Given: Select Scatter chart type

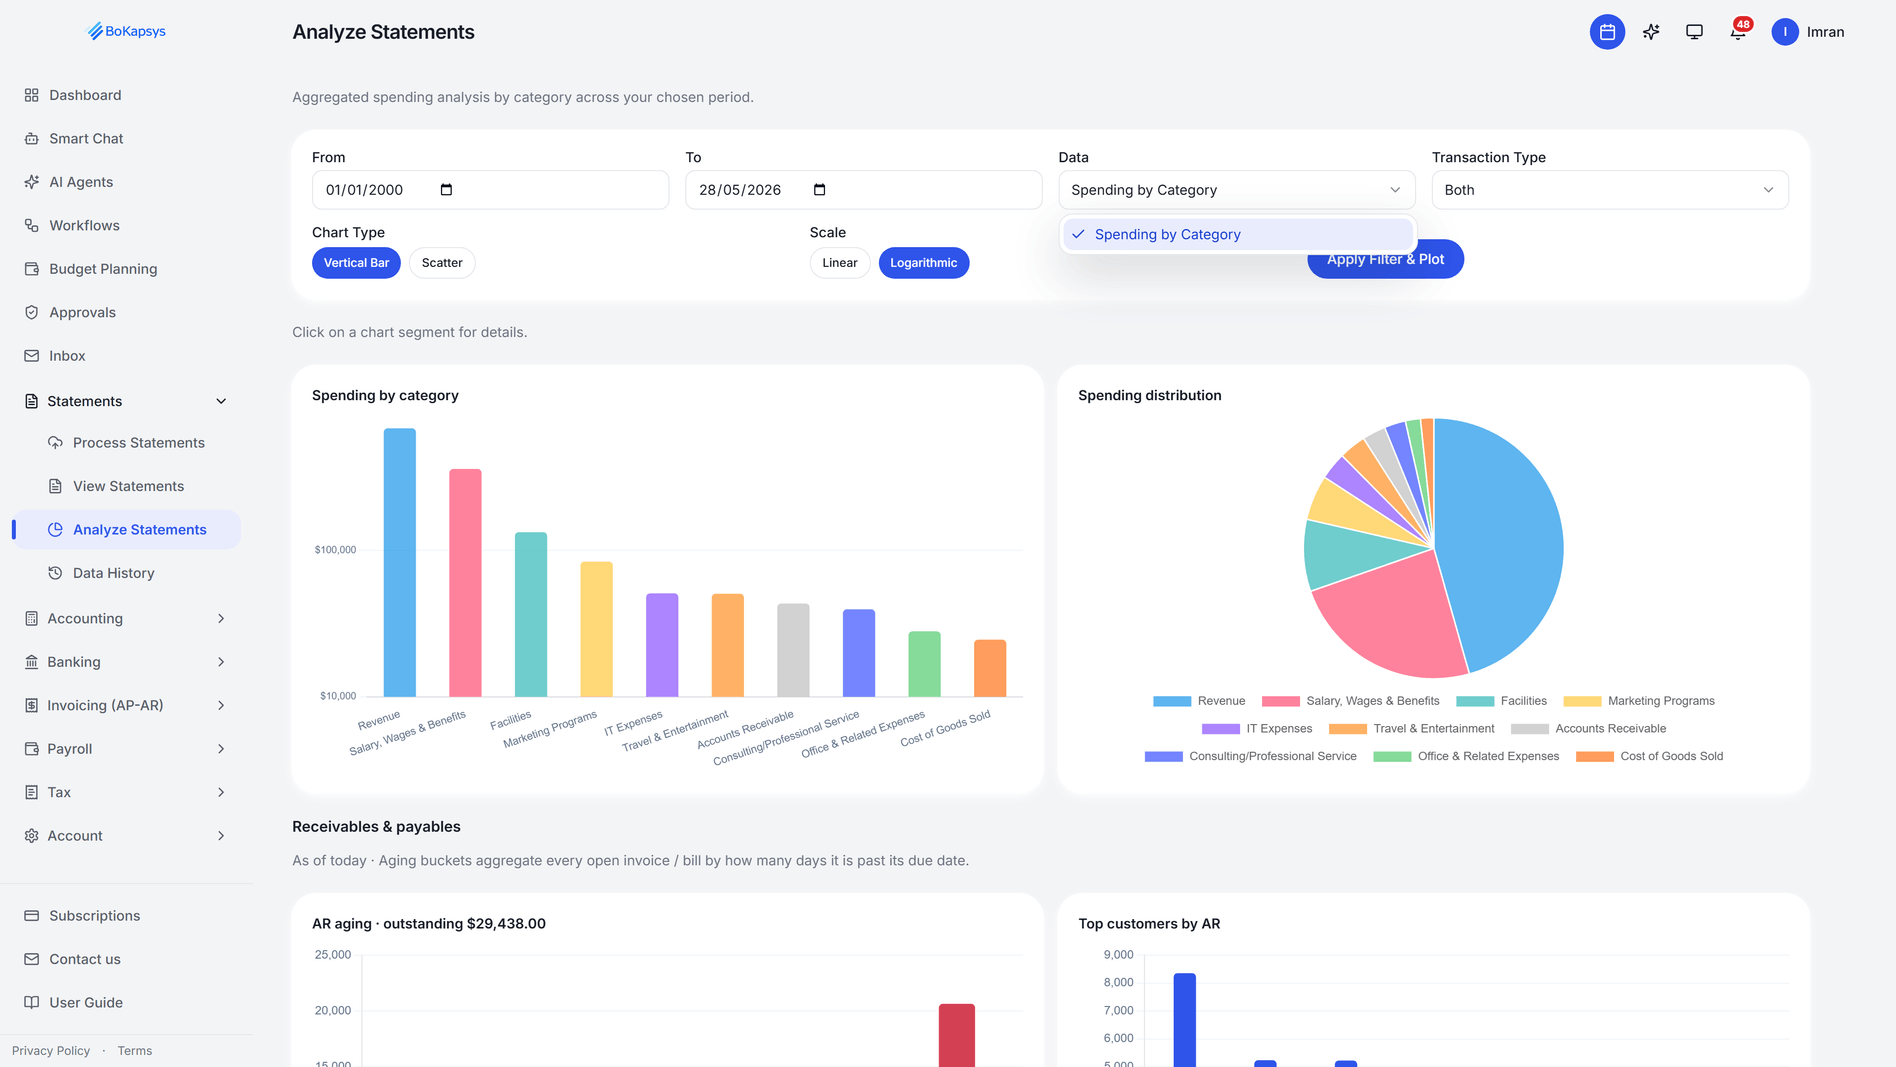Looking at the screenshot, I should [x=442, y=263].
